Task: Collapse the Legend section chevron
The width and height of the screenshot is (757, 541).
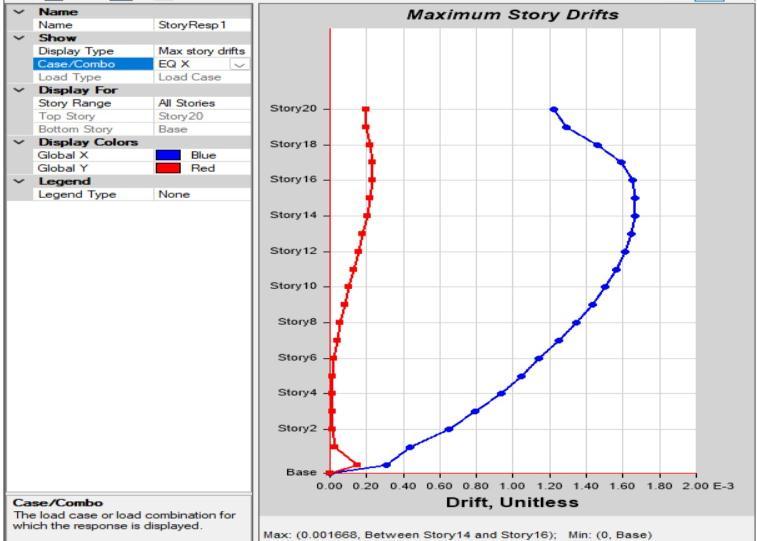Action: coord(19,181)
